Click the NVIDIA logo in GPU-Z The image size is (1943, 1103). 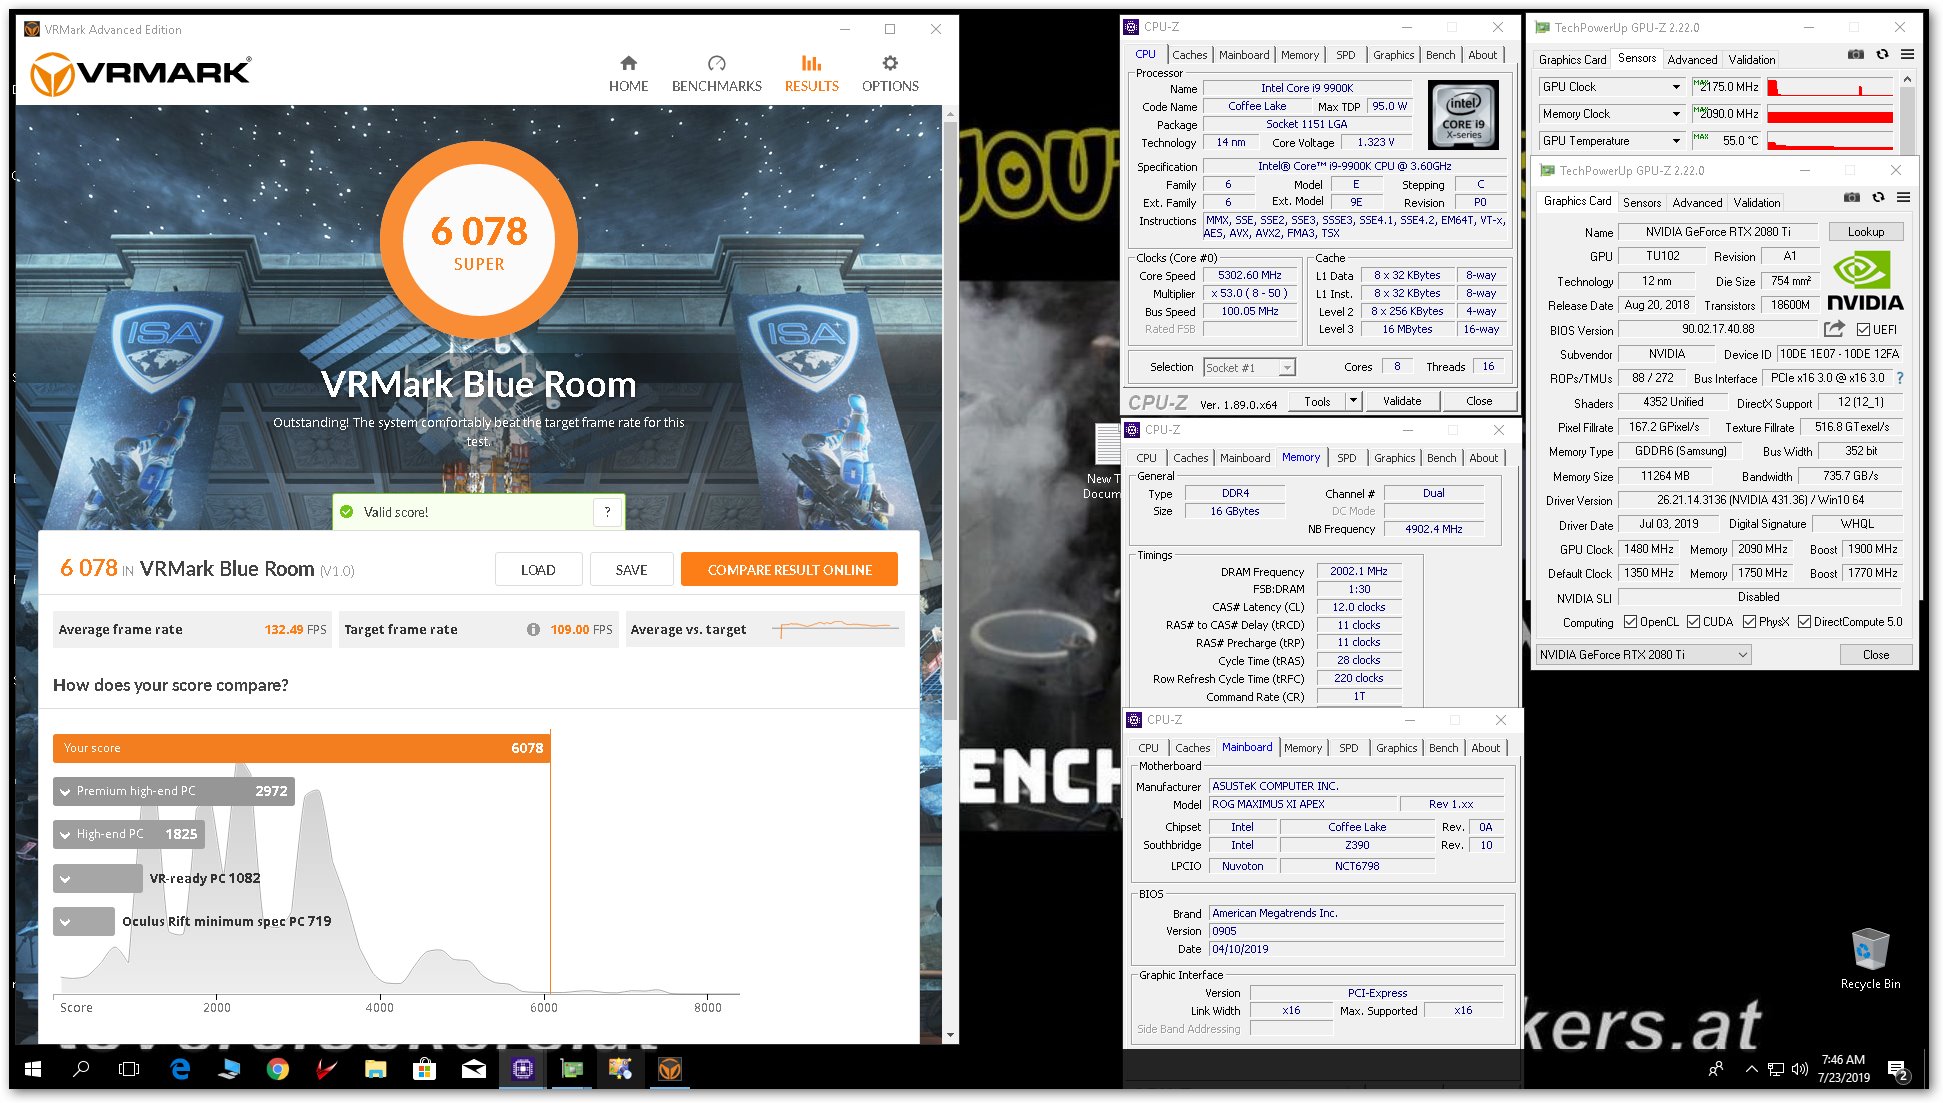click(1865, 282)
